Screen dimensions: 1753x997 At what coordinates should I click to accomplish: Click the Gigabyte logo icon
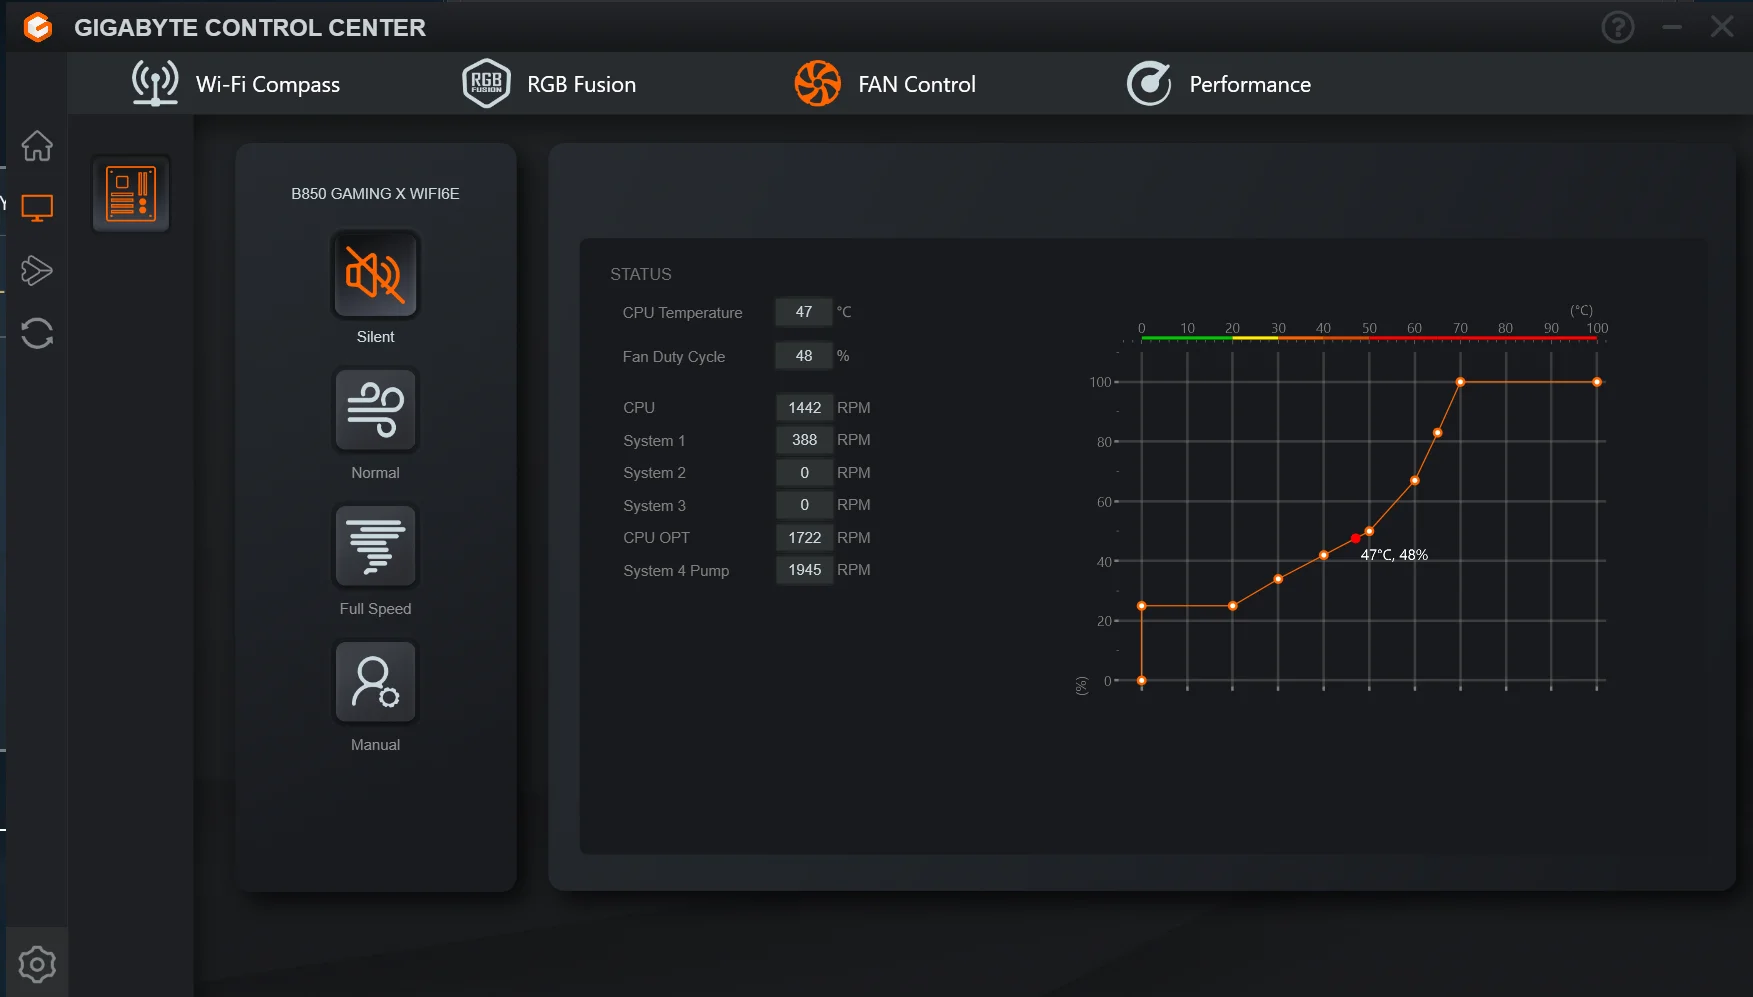[x=38, y=27]
